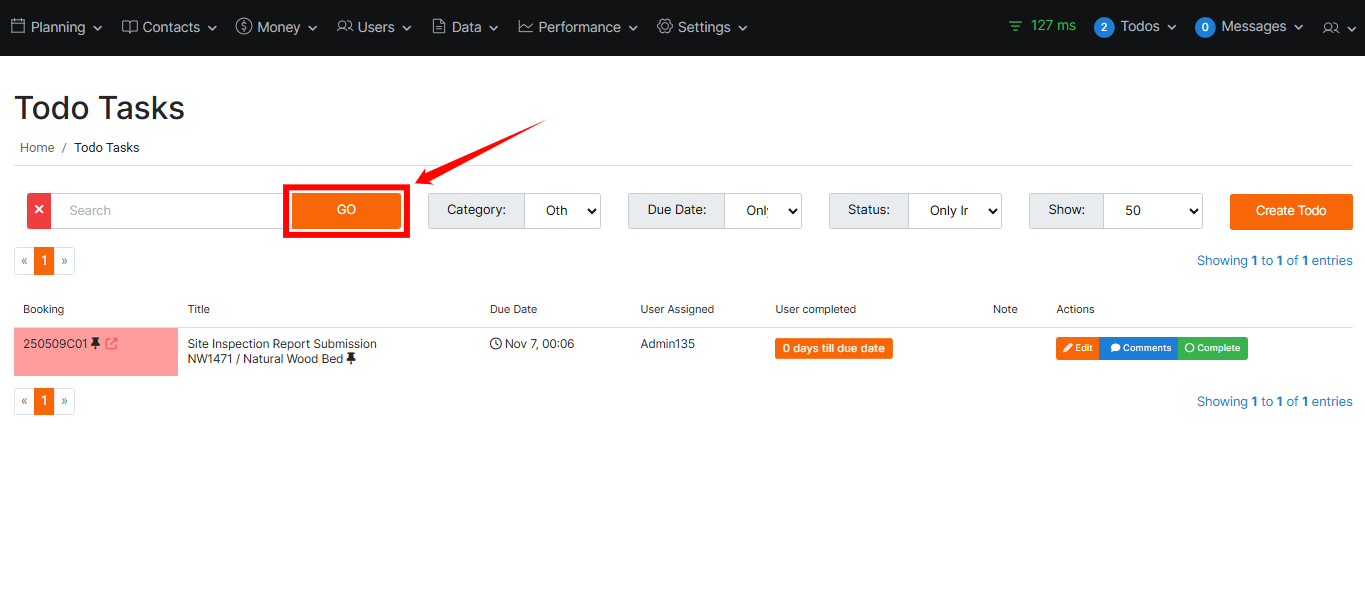
Task: Click the blue Todos count badge
Action: tap(1103, 28)
